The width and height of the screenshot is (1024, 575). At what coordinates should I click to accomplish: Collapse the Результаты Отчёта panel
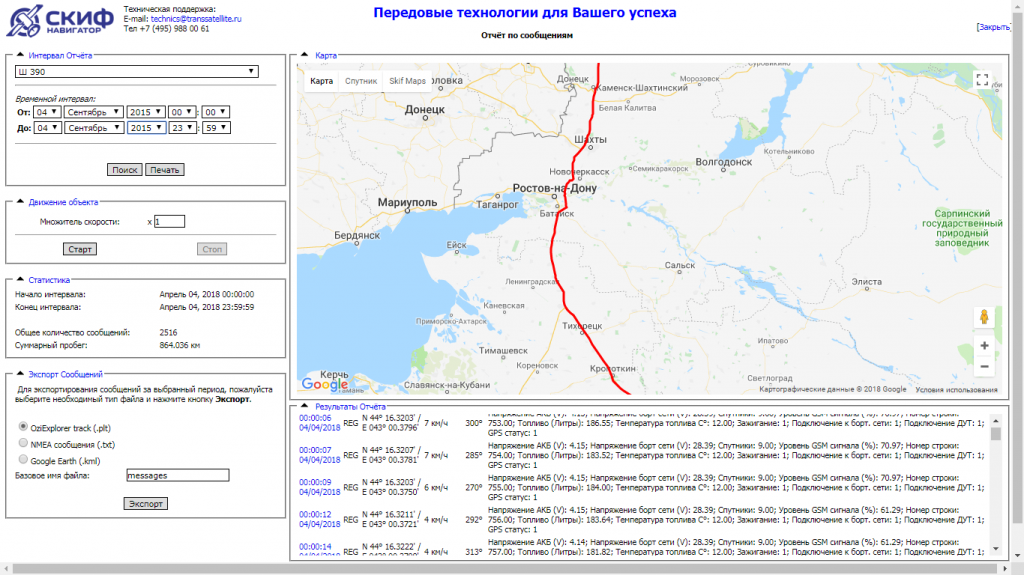pos(304,406)
